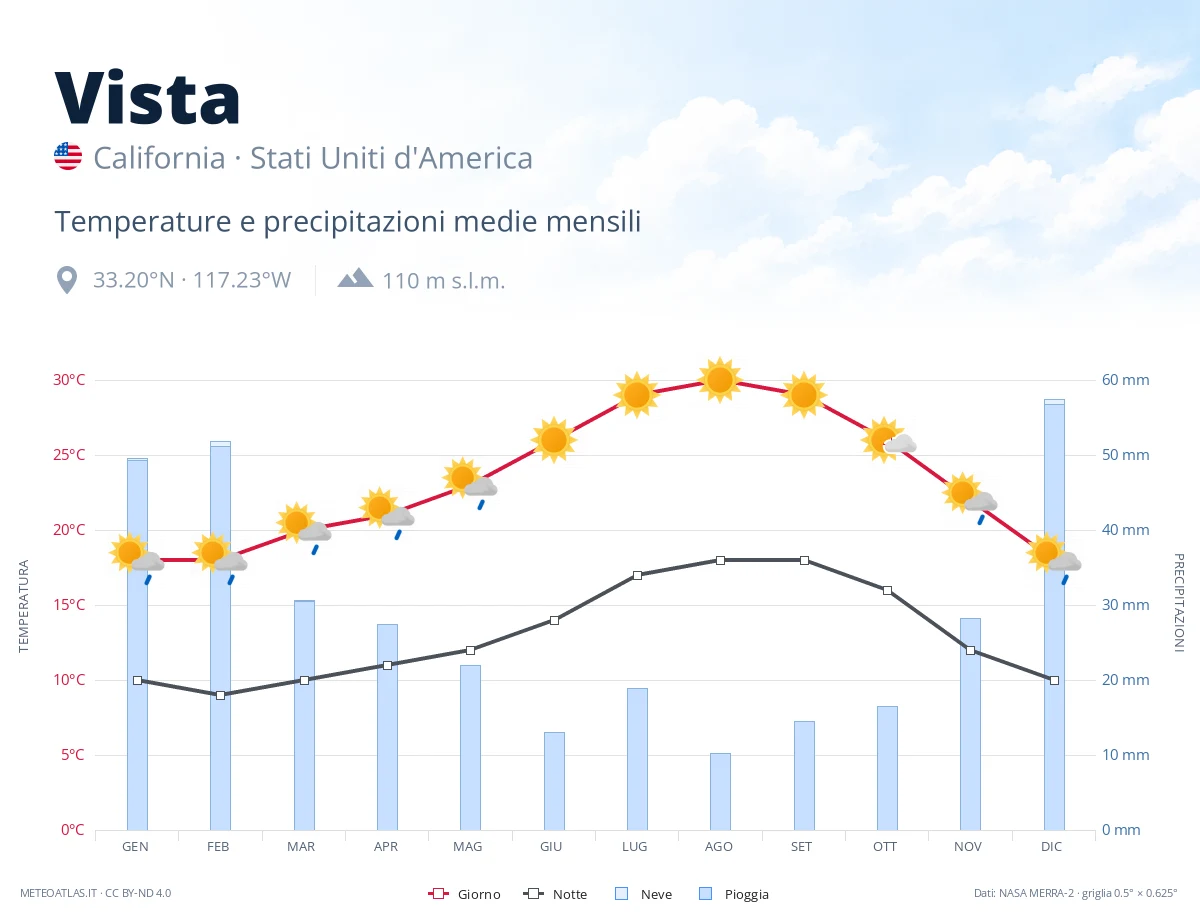Click the Notte legend marker
Image resolution: width=1200 pixels, height=920 pixels.
click(533, 894)
